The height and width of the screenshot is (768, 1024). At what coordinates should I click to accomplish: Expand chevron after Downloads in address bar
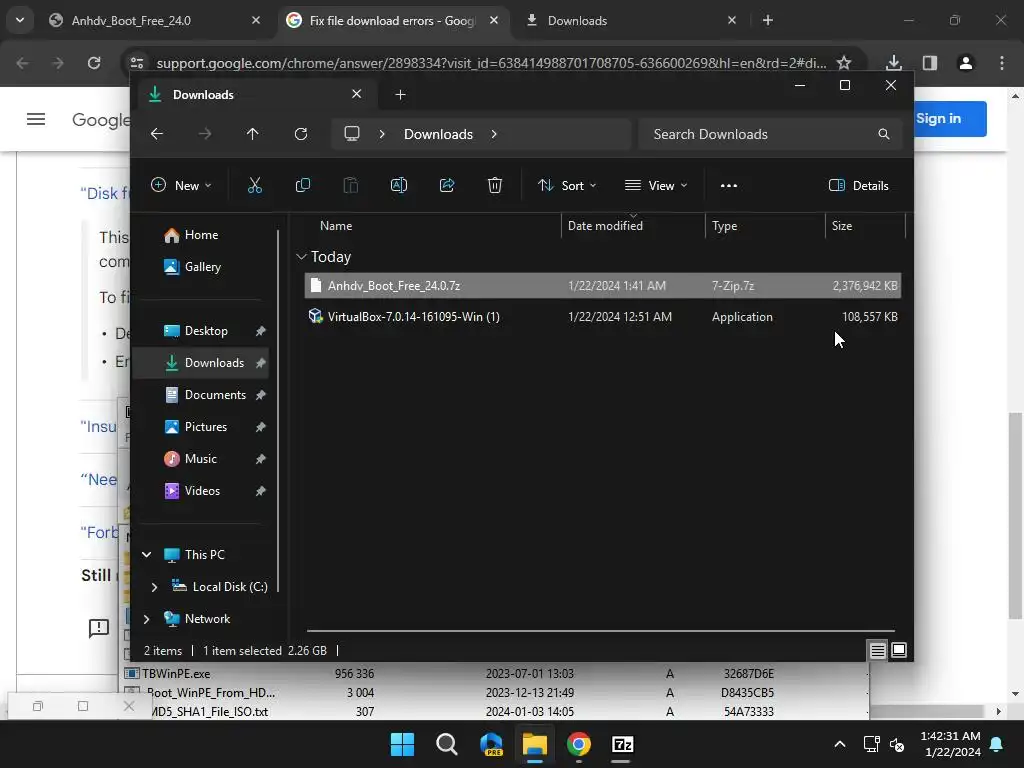tap(494, 134)
